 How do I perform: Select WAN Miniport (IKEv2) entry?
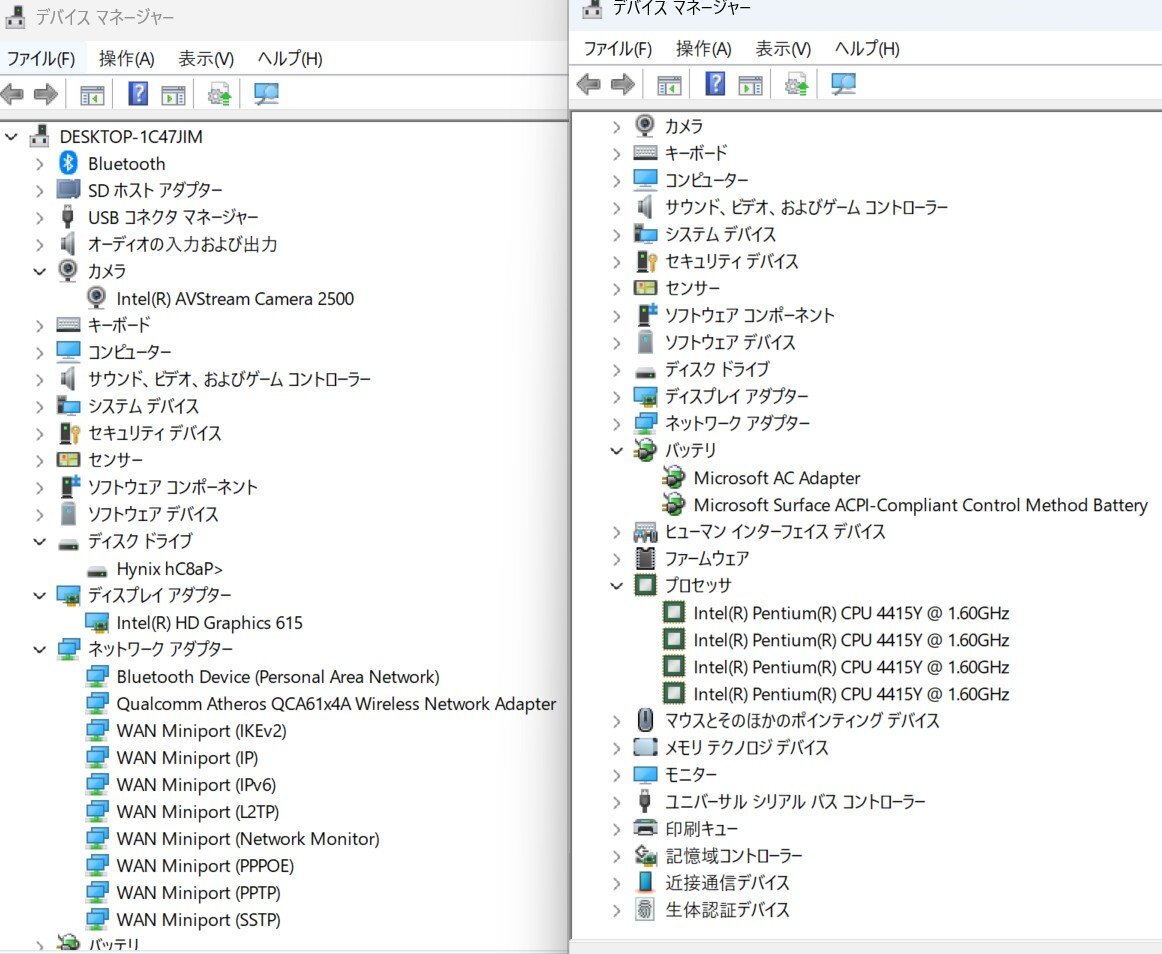pyautogui.click(x=201, y=731)
